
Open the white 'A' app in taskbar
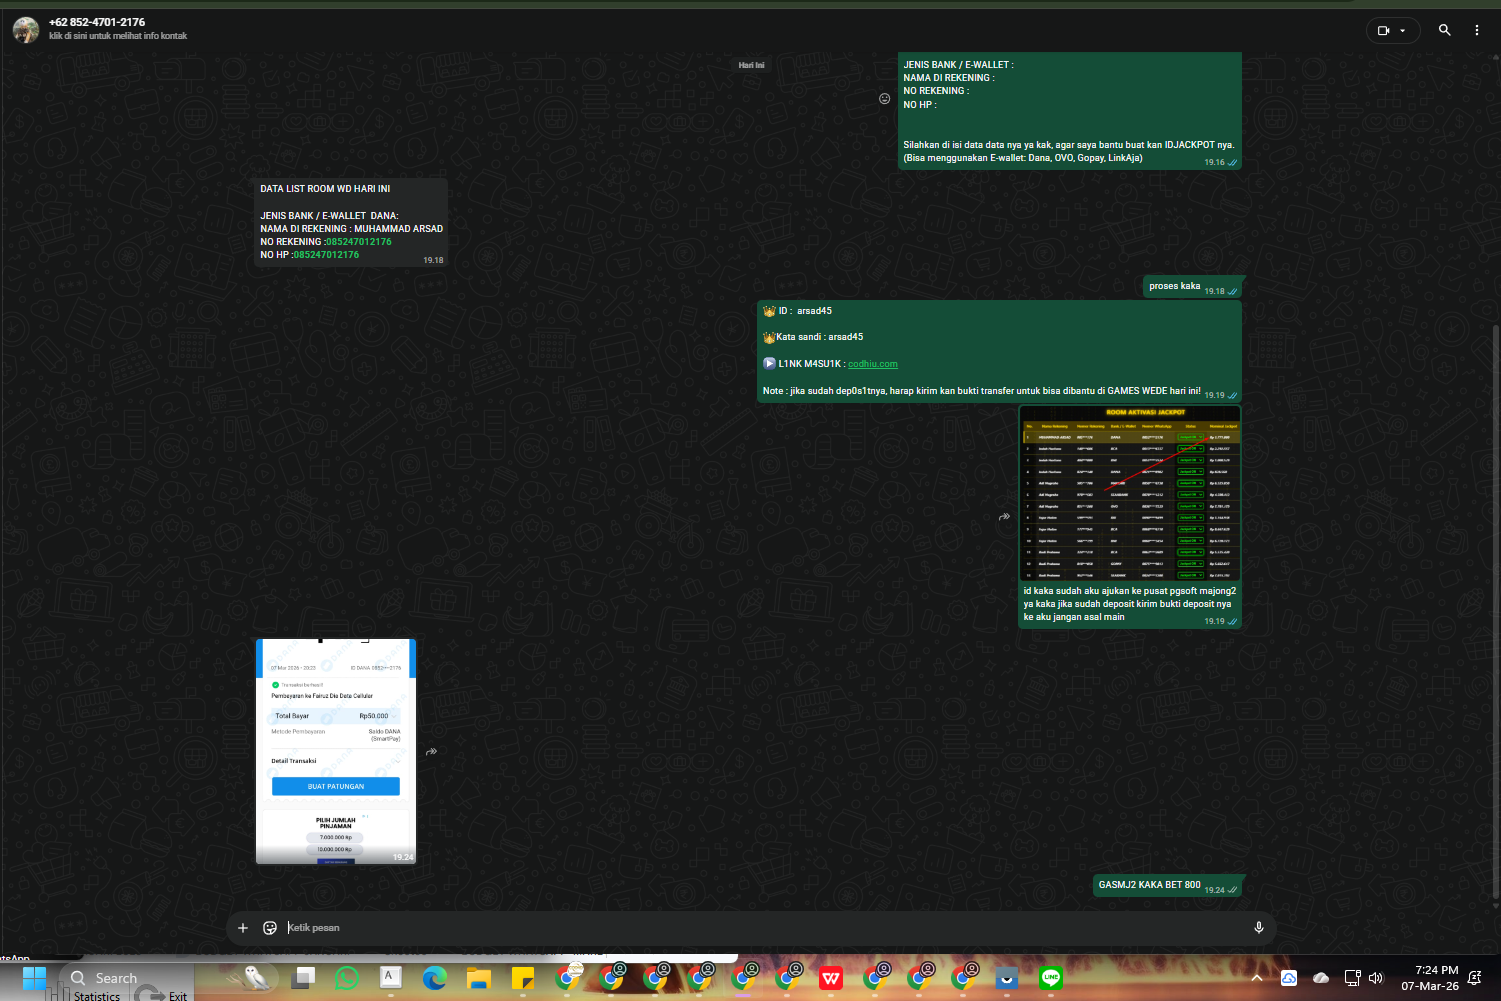[391, 978]
